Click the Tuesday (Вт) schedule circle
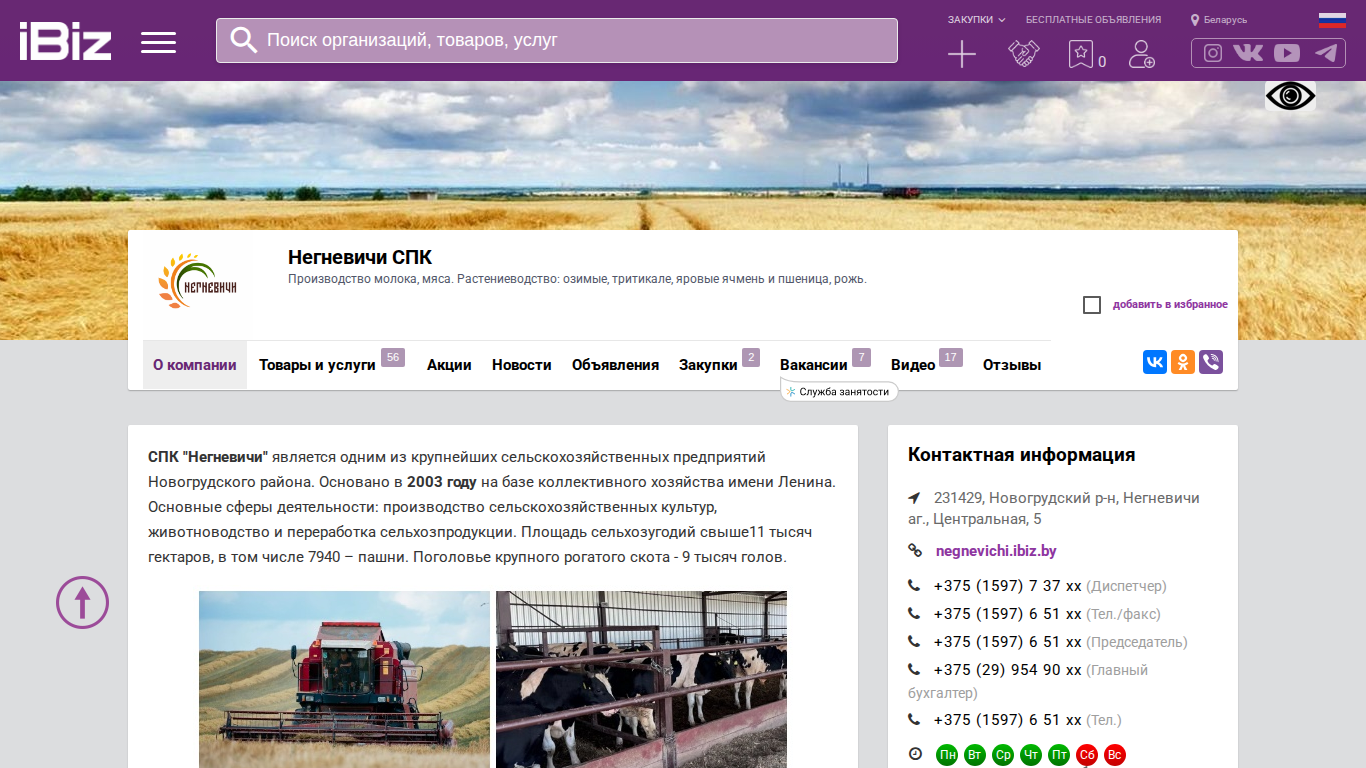Viewport: 1366px width, 768px height. [975, 755]
